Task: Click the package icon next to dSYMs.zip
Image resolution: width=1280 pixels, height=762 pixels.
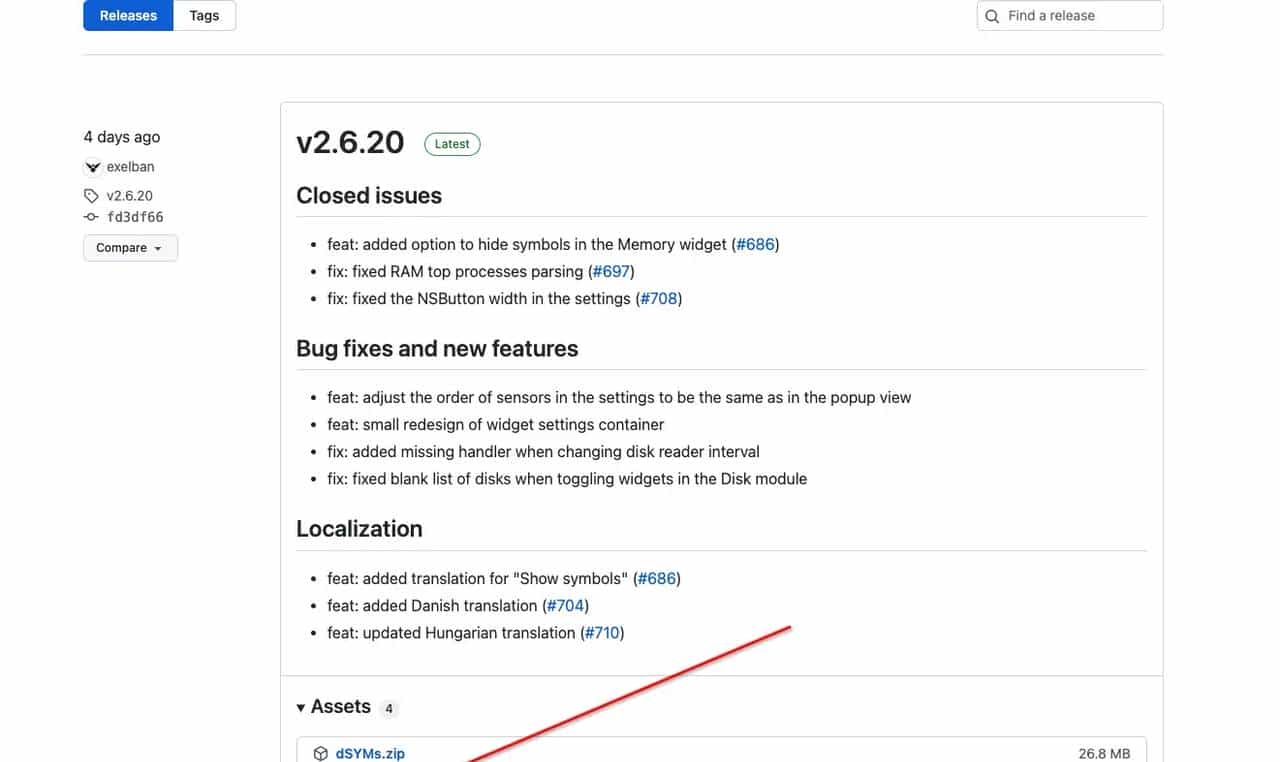Action: click(x=320, y=753)
